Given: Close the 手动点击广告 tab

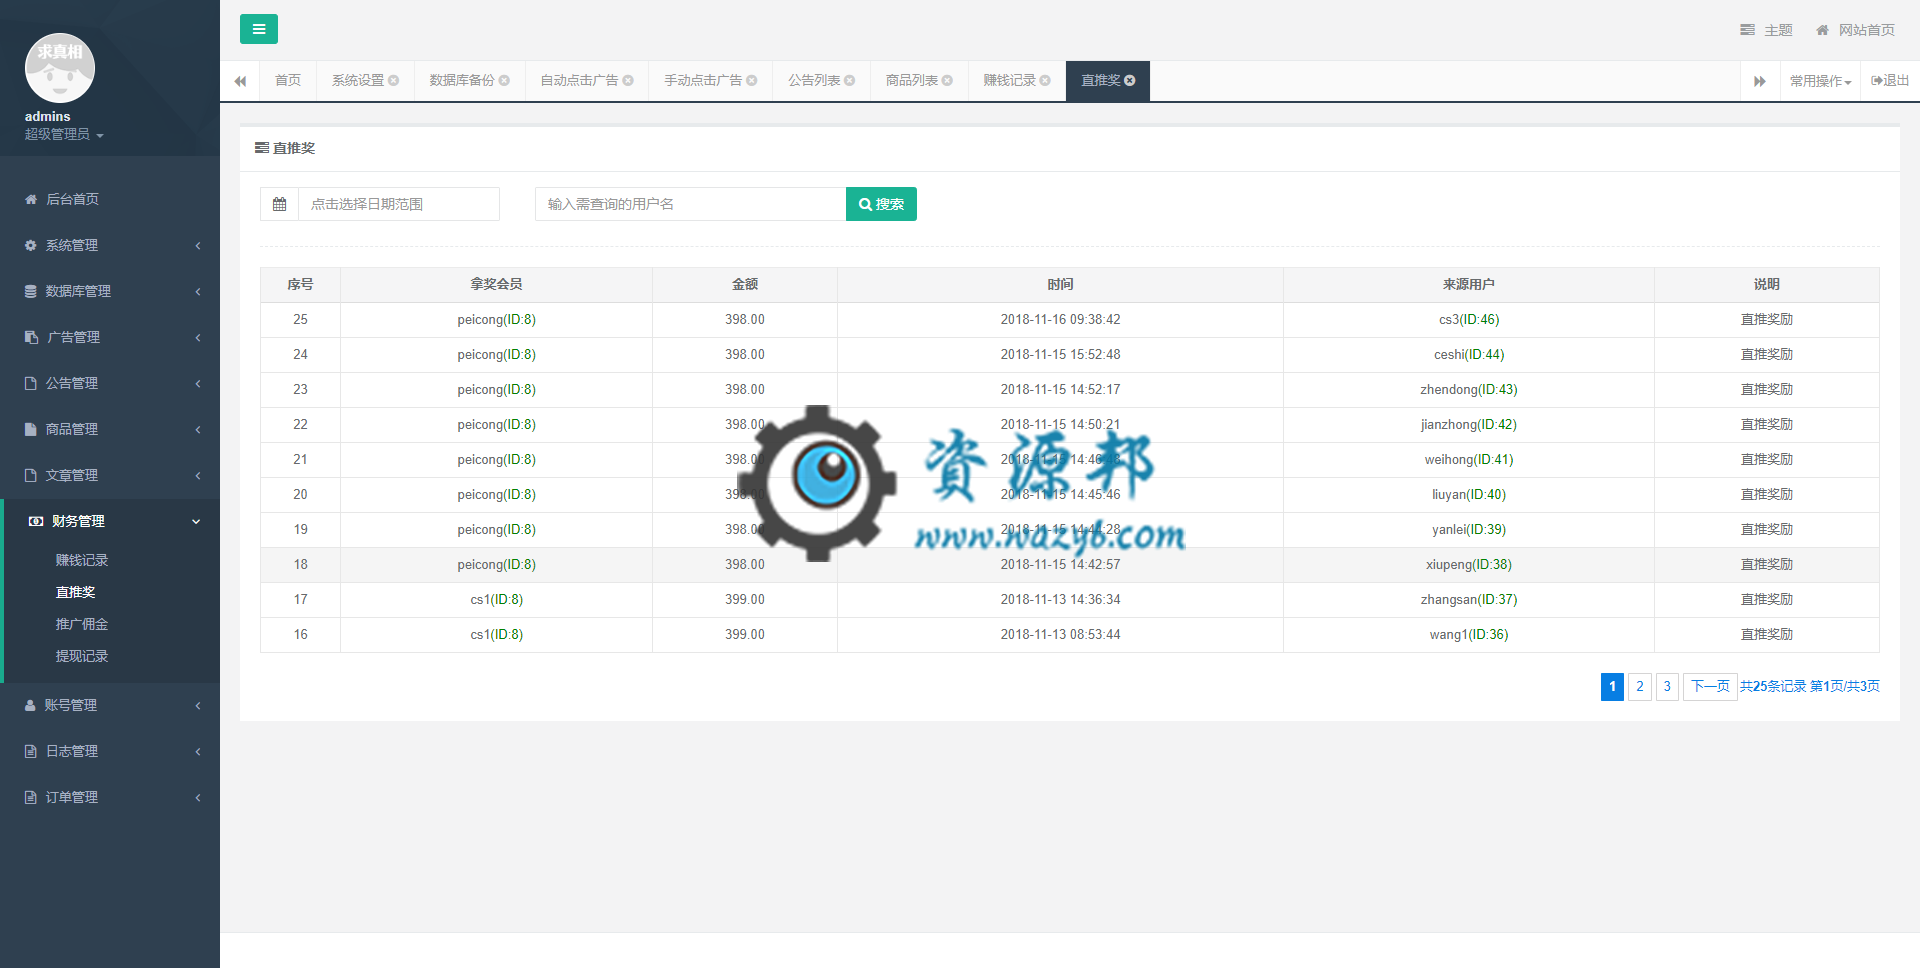Looking at the screenshot, I should point(752,80).
